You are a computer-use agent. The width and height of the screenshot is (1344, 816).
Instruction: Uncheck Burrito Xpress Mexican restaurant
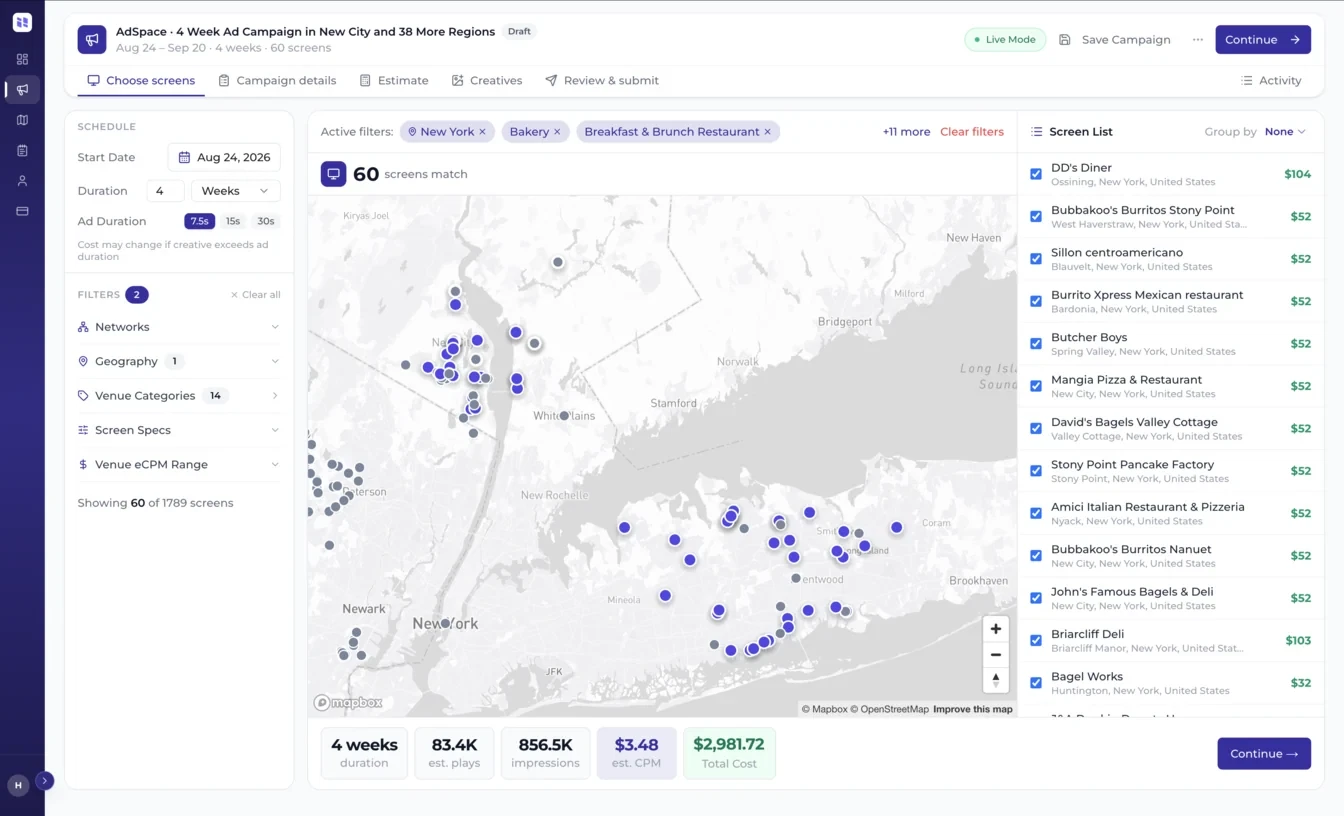(x=1036, y=301)
